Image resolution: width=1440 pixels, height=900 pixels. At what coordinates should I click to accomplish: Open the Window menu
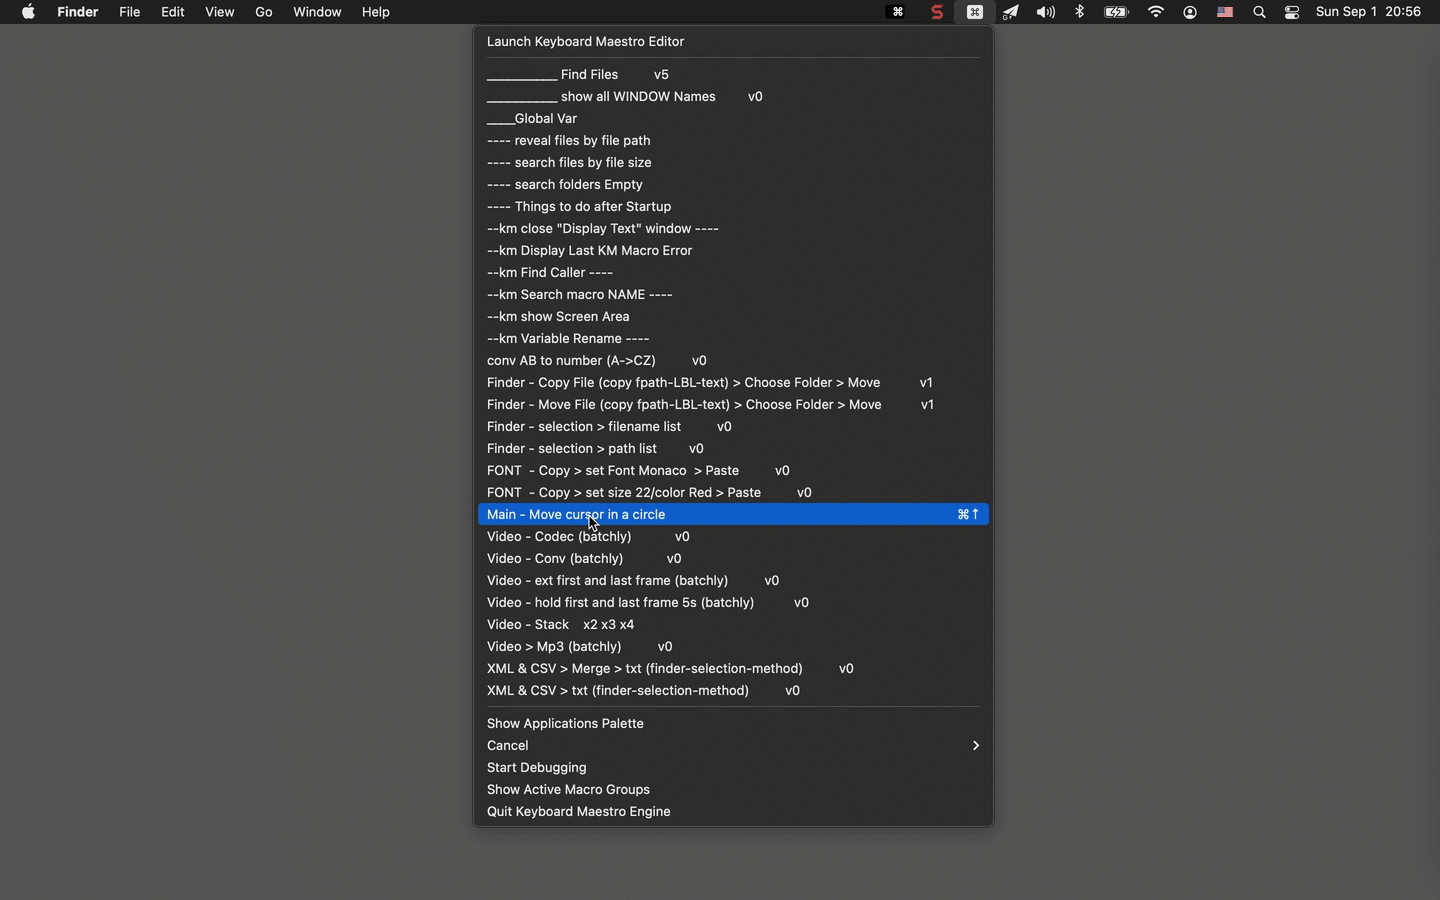click(318, 12)
